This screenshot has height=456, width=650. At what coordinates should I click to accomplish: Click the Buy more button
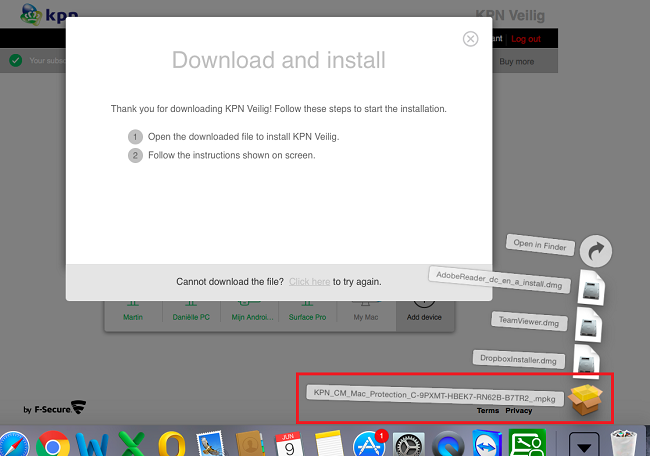(516, 61)
